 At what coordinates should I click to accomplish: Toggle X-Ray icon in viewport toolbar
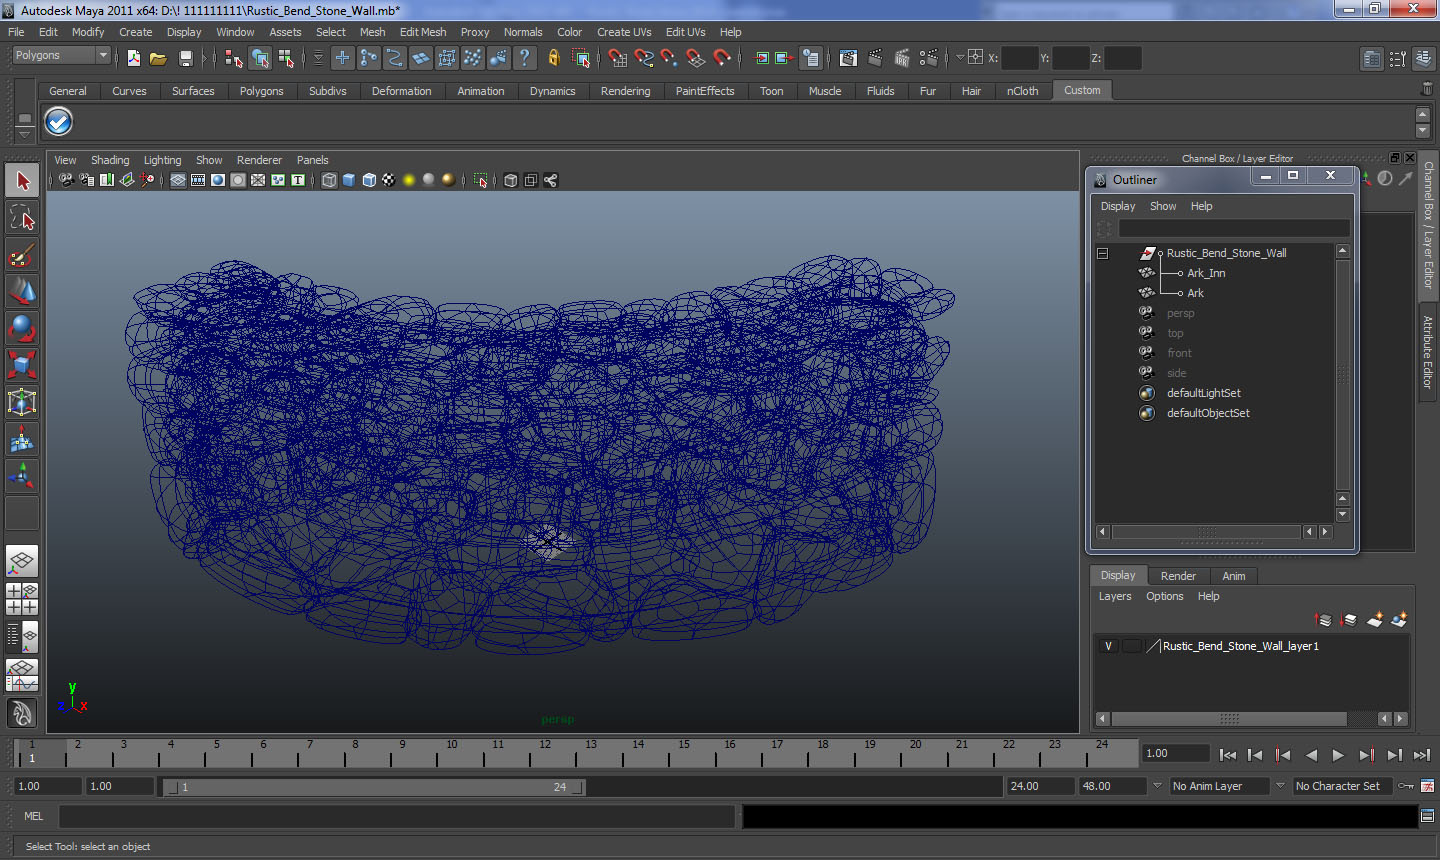coord(511,180)
